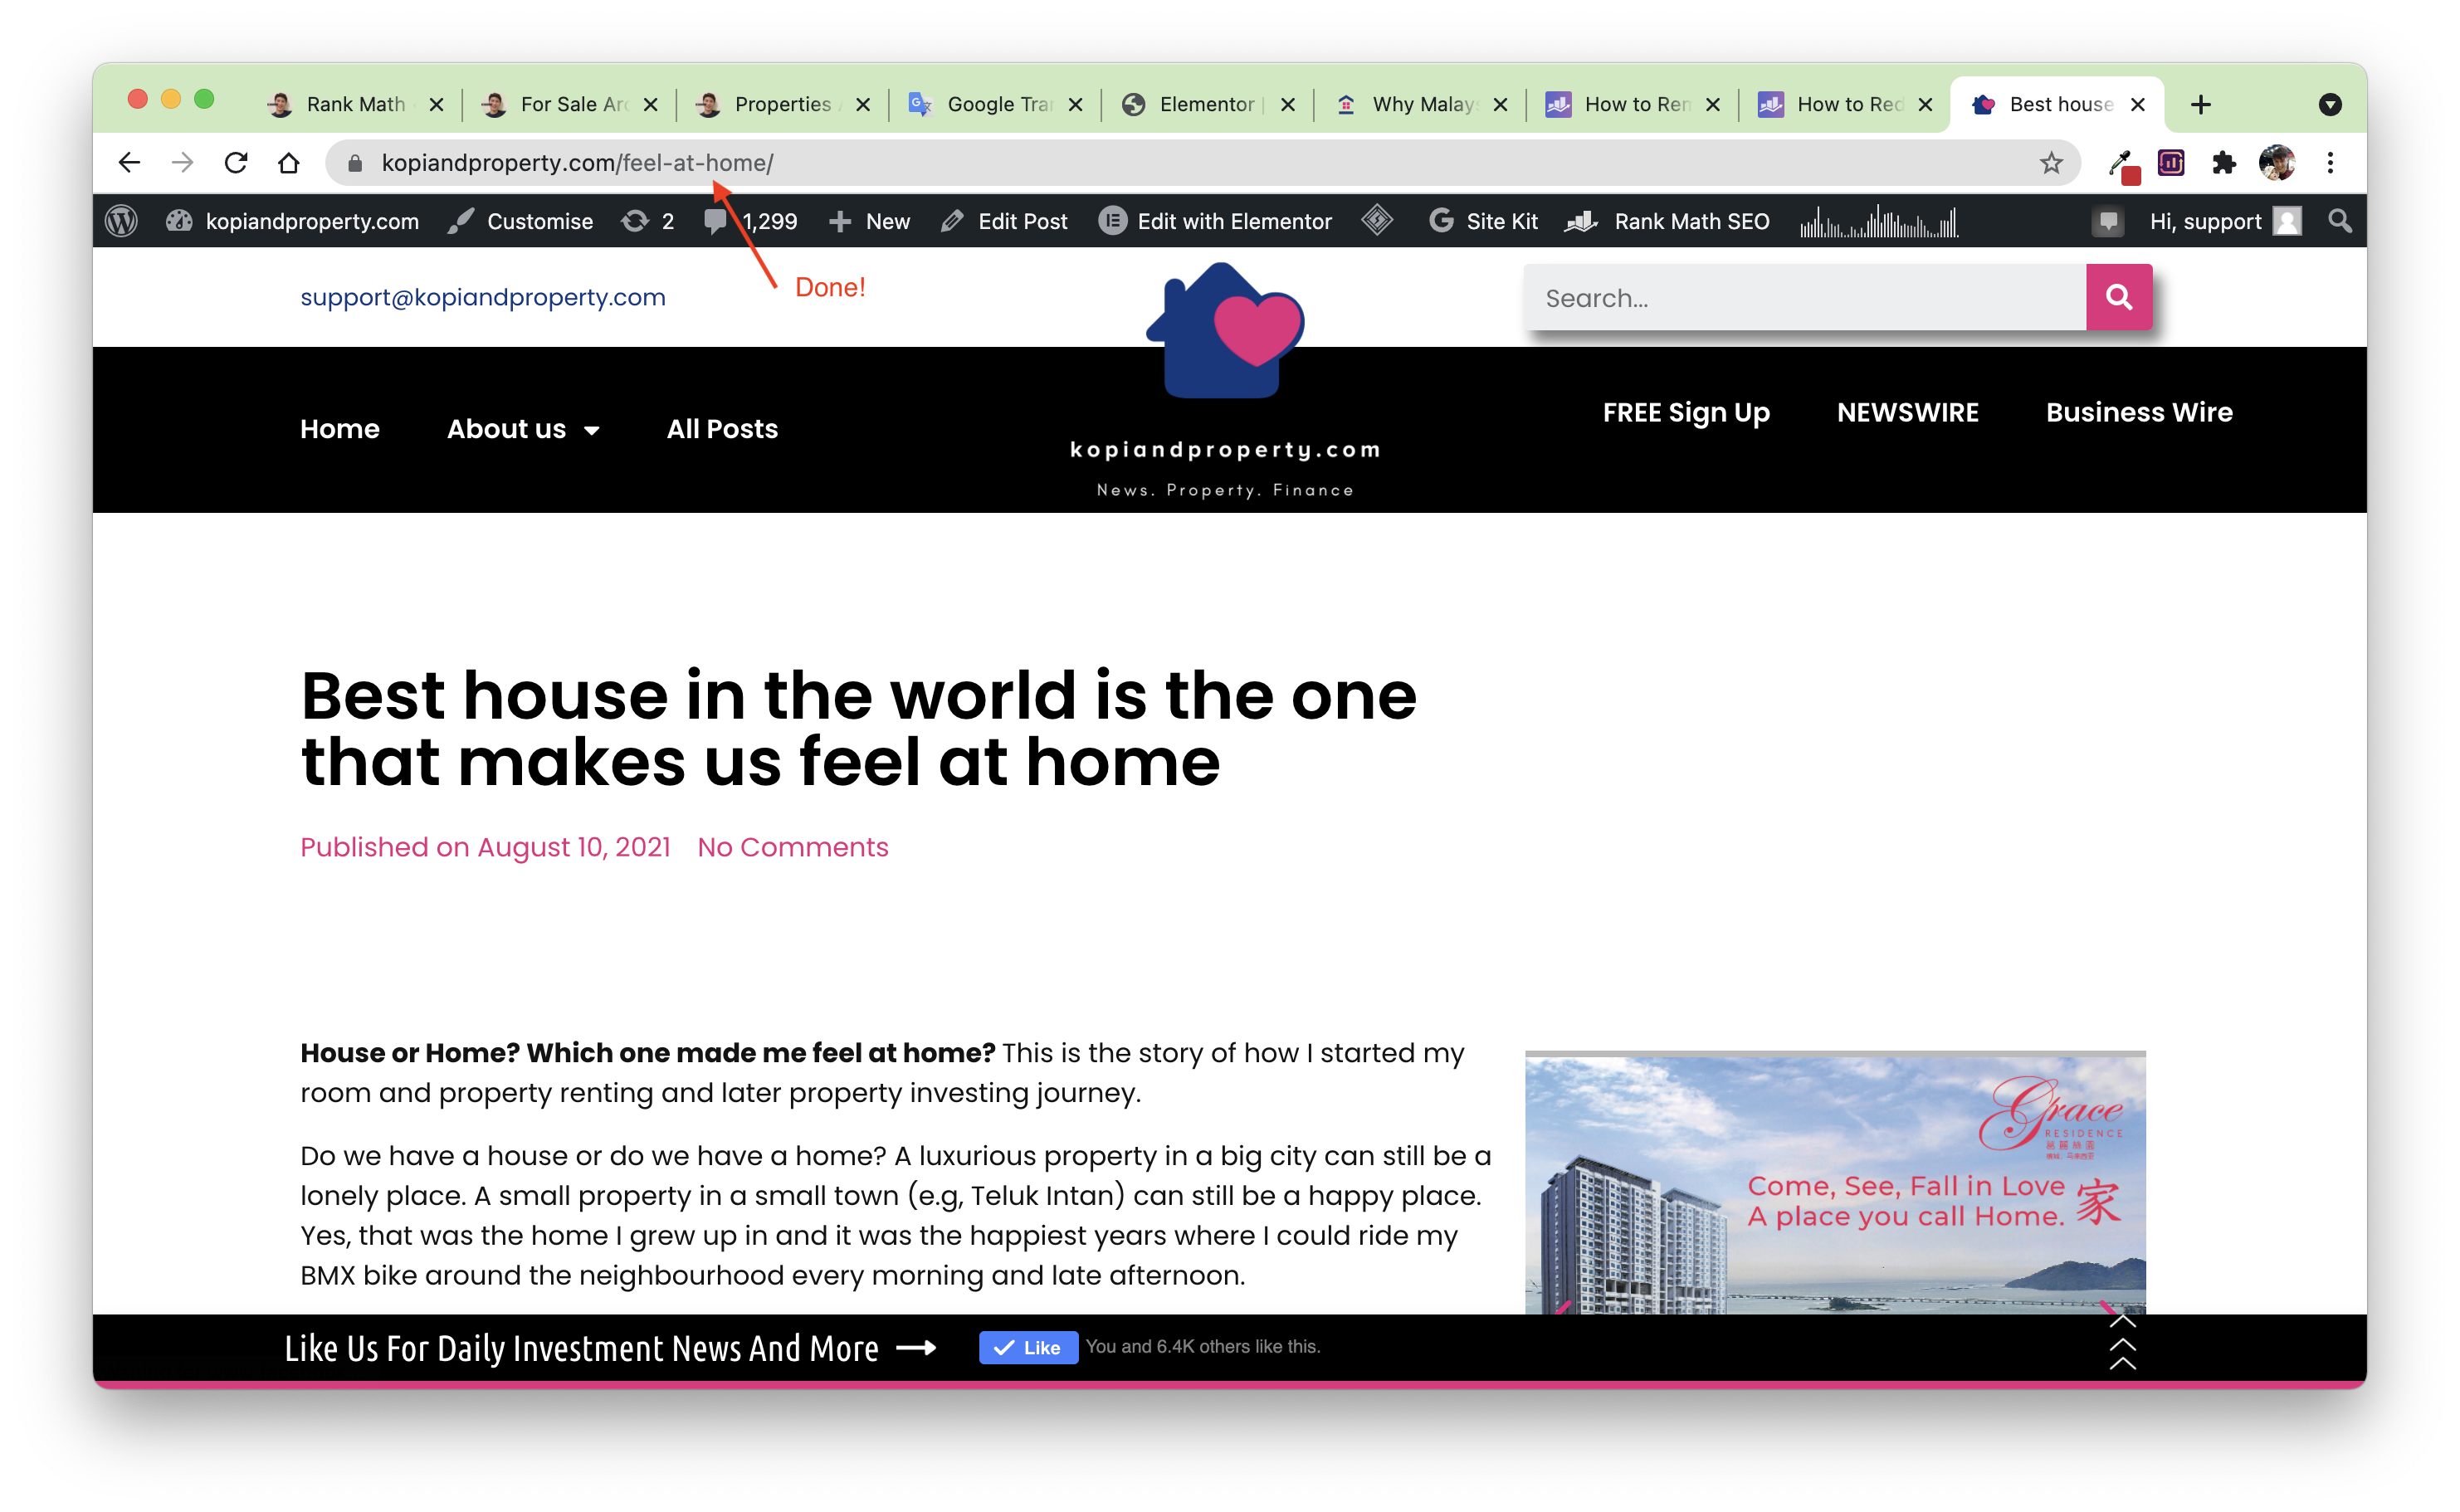
Task: Open the Extensions puzzle icon
Action: click(2223, 163)
